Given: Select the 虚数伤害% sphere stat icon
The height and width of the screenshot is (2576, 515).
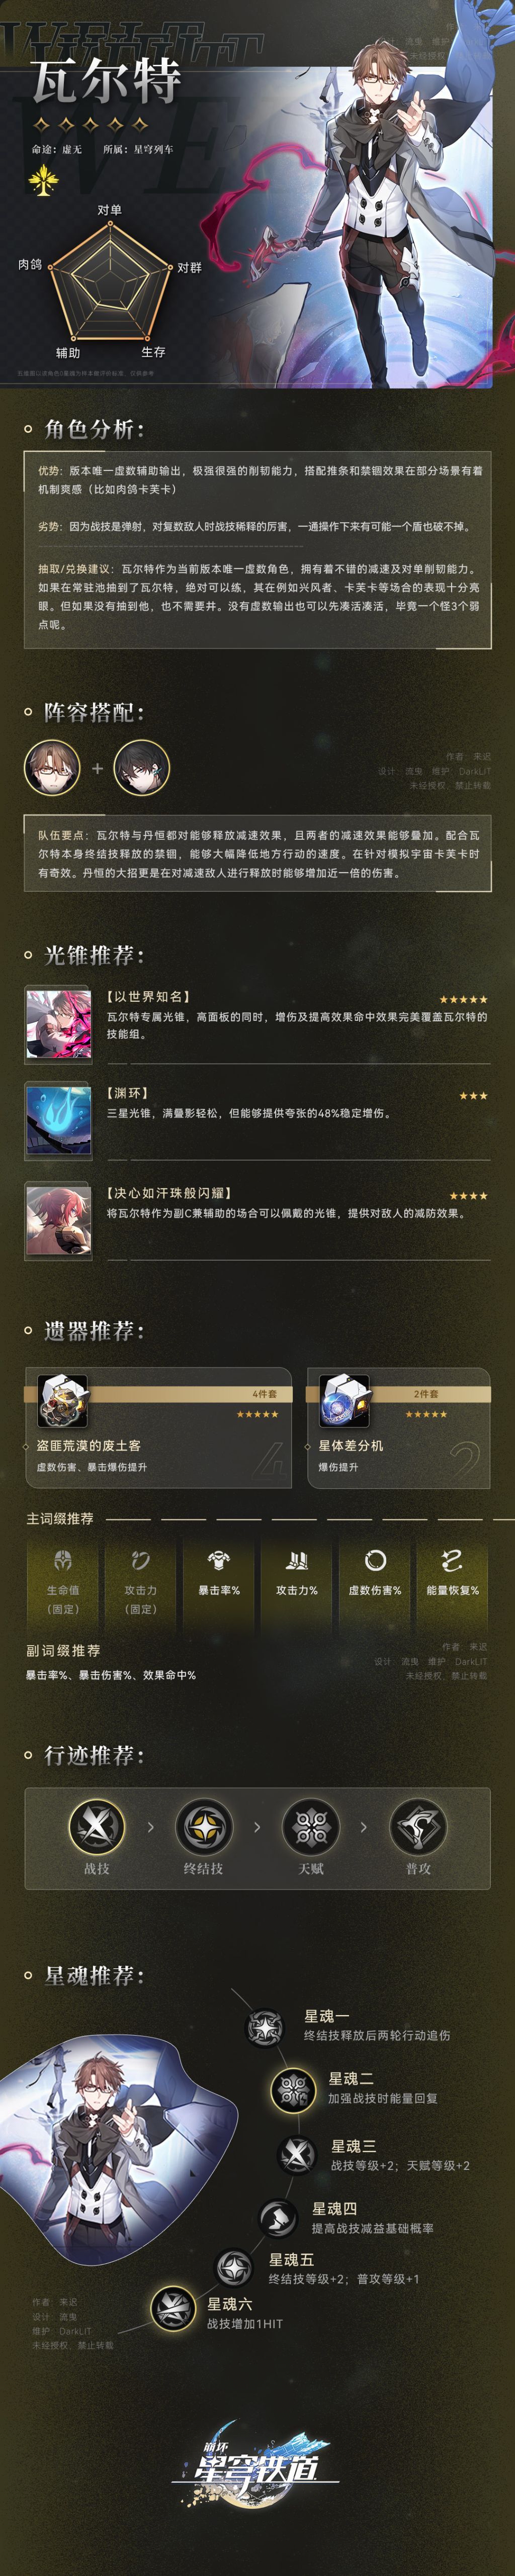Looking at the screenshot, I should pyautogui.click(x=375, y=1560).
